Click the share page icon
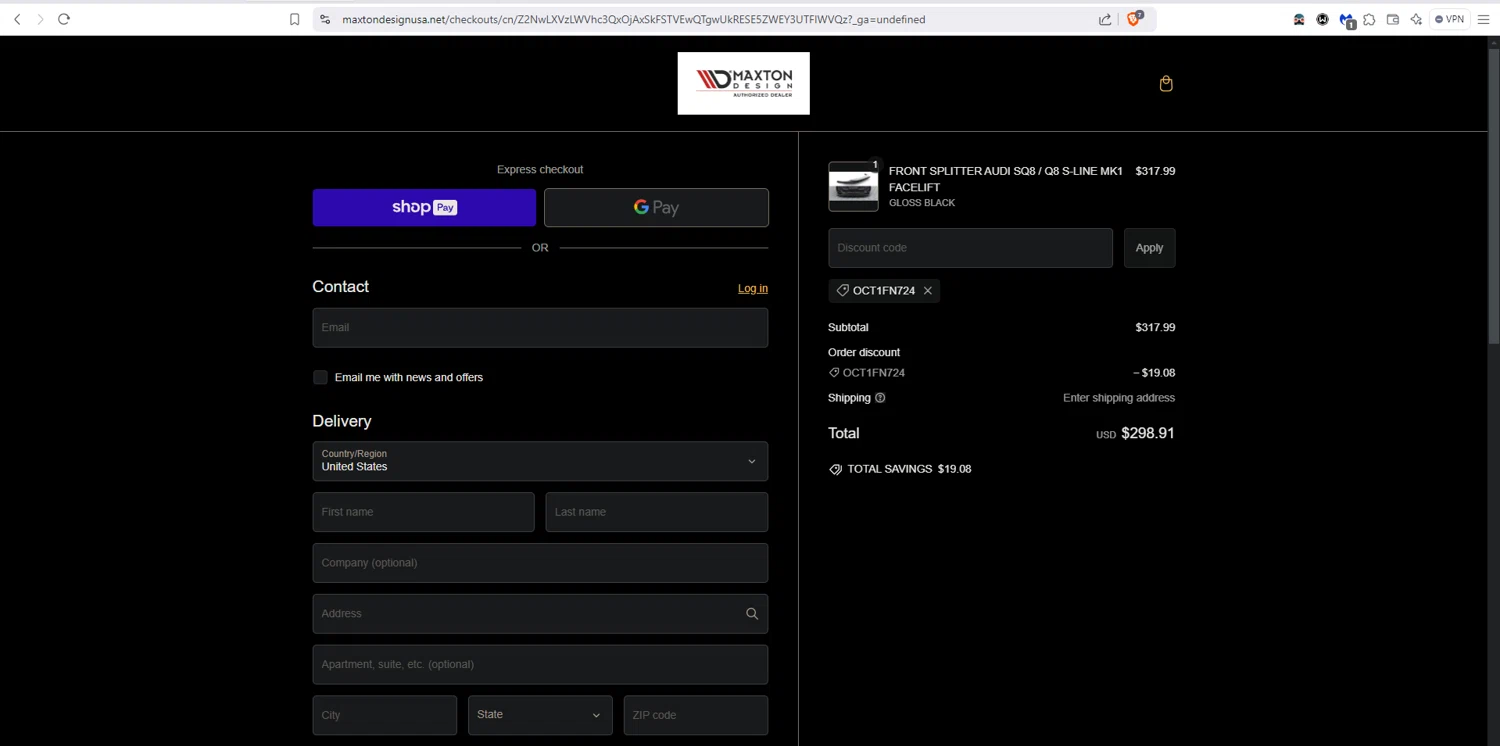 click(x=1105, y=19)
